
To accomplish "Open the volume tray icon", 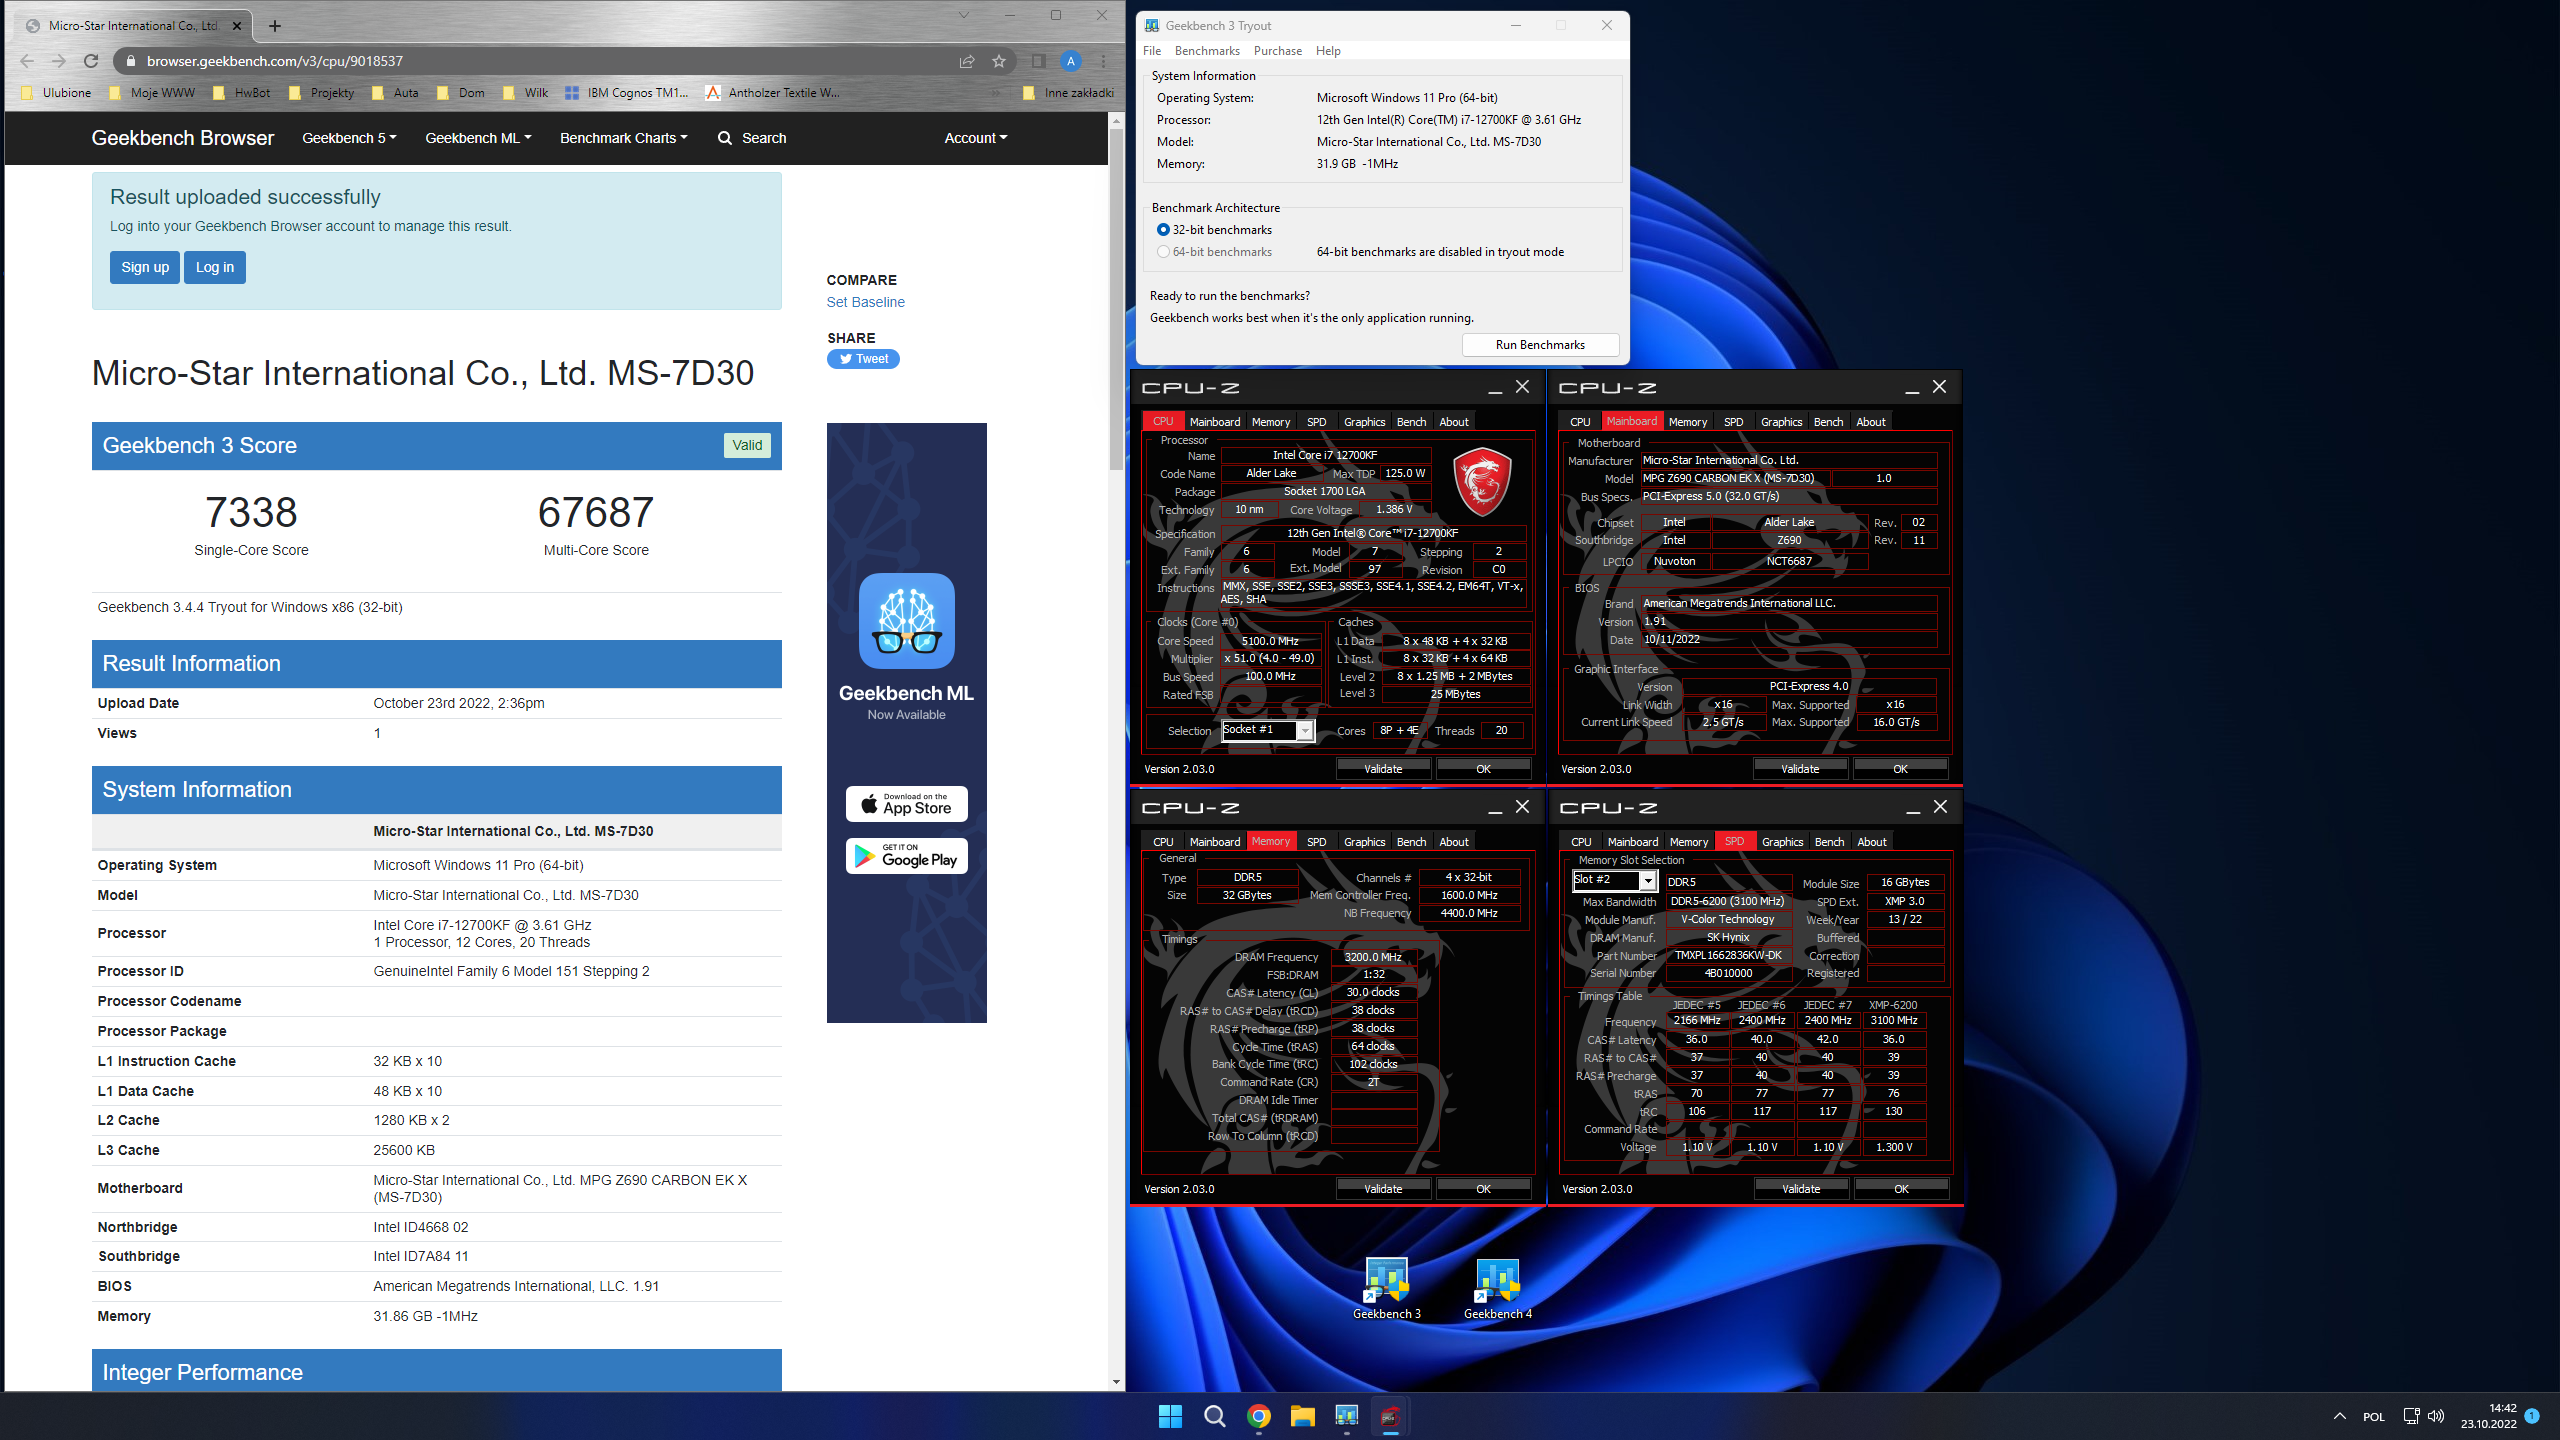I will (2435, 1416).
